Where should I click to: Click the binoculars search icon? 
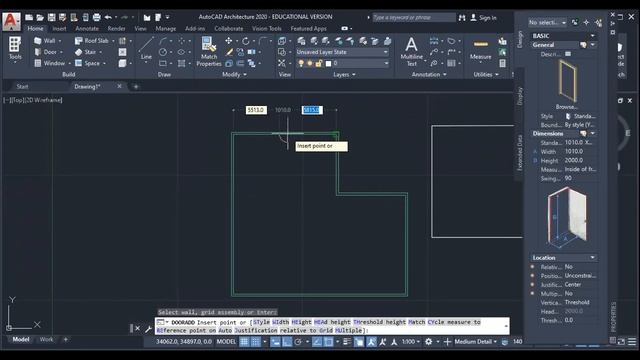click(x=462, y=18)
